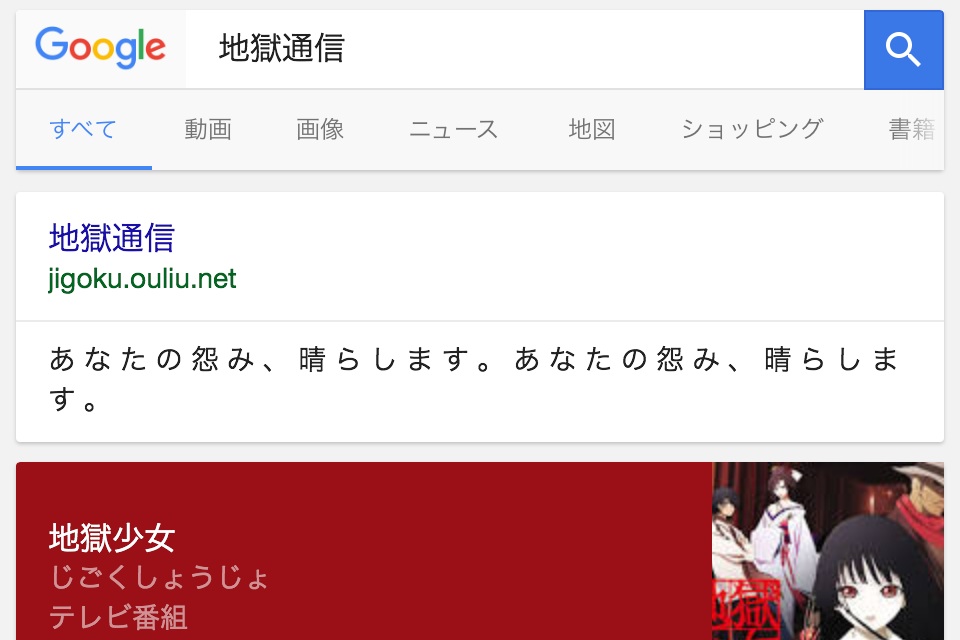Image resolution: width=960 pixels, height=640 pixels.
Task: Open the 地図 tab
Action: 592,129
